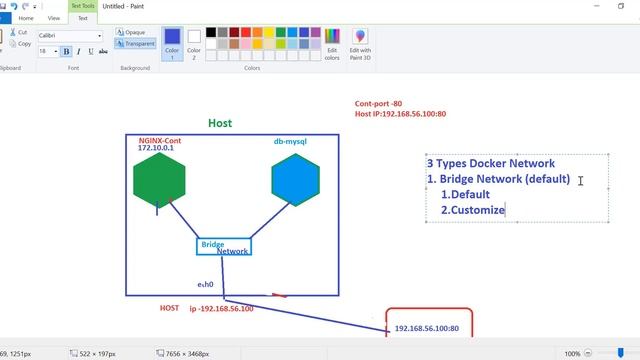Screen dimensions: 640x360
Task: Copy the selection using the Copy icon
Action: click(x=20, y=44)
